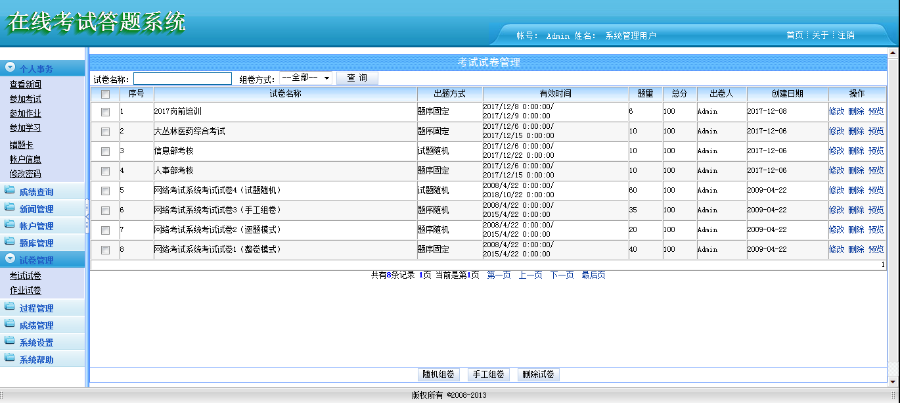
Task: Click 修改 for 2017岗前培训
Action: pos(836,111)
